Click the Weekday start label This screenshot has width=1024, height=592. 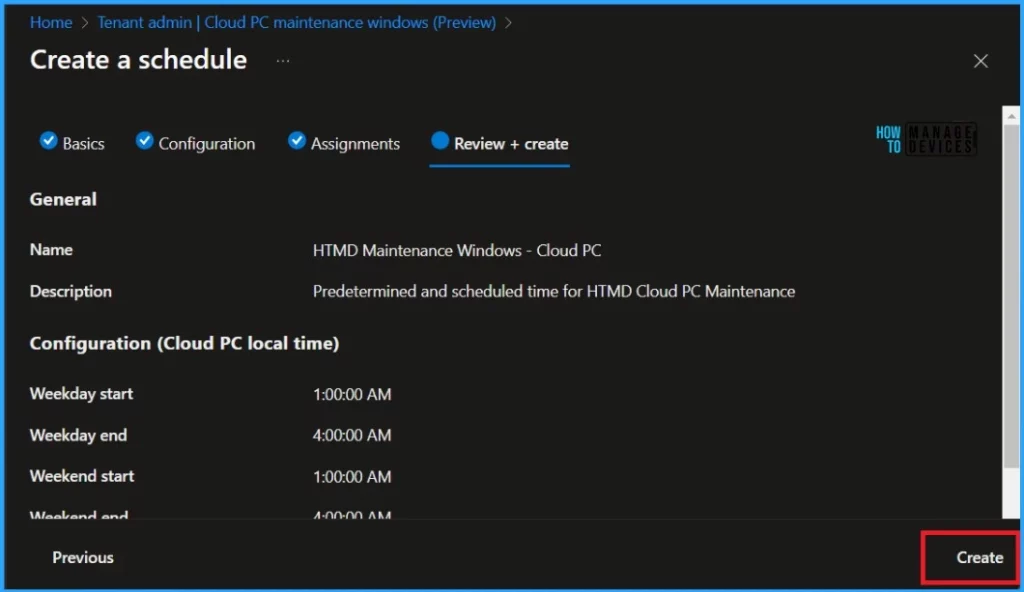tap(81, 393)
